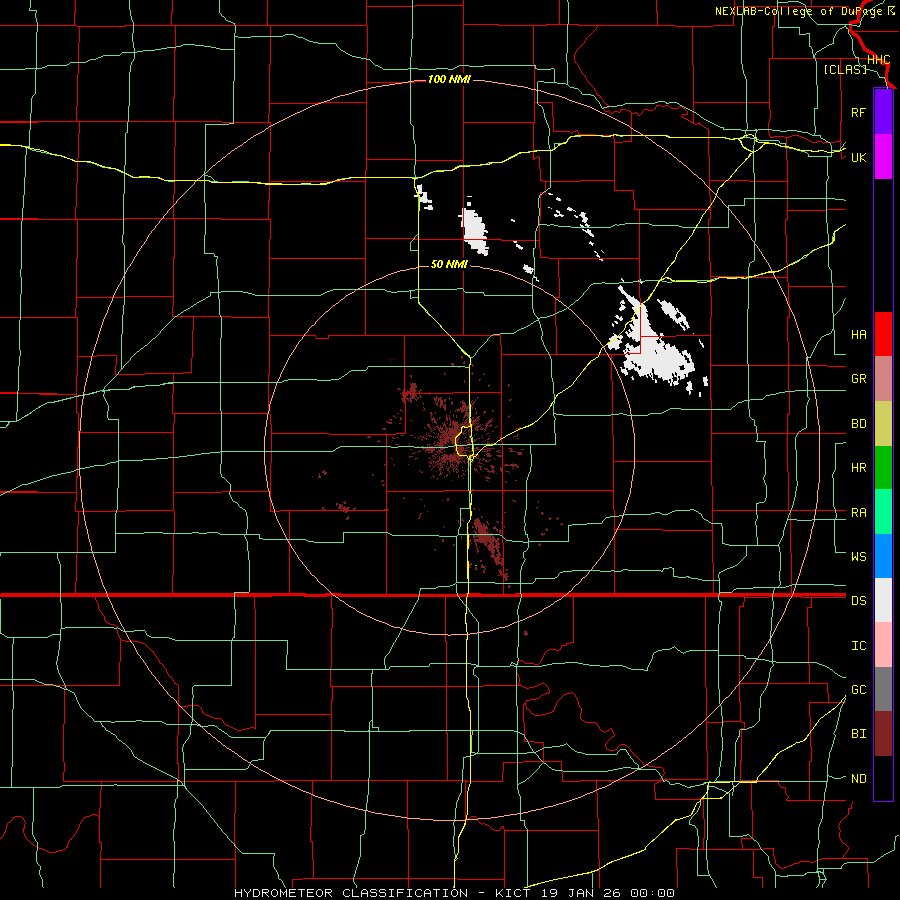
Task: Click the DS legend label
Action: (858, 601)
